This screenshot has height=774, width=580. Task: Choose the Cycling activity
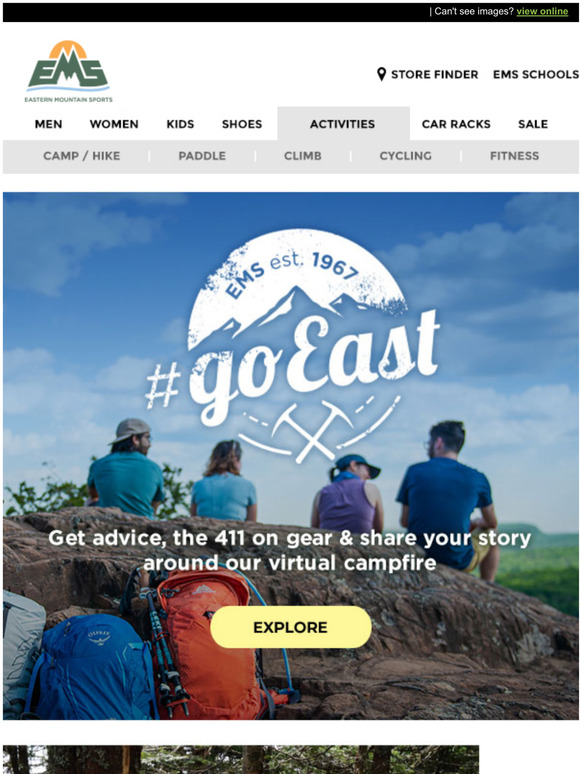tap(405, 156)
